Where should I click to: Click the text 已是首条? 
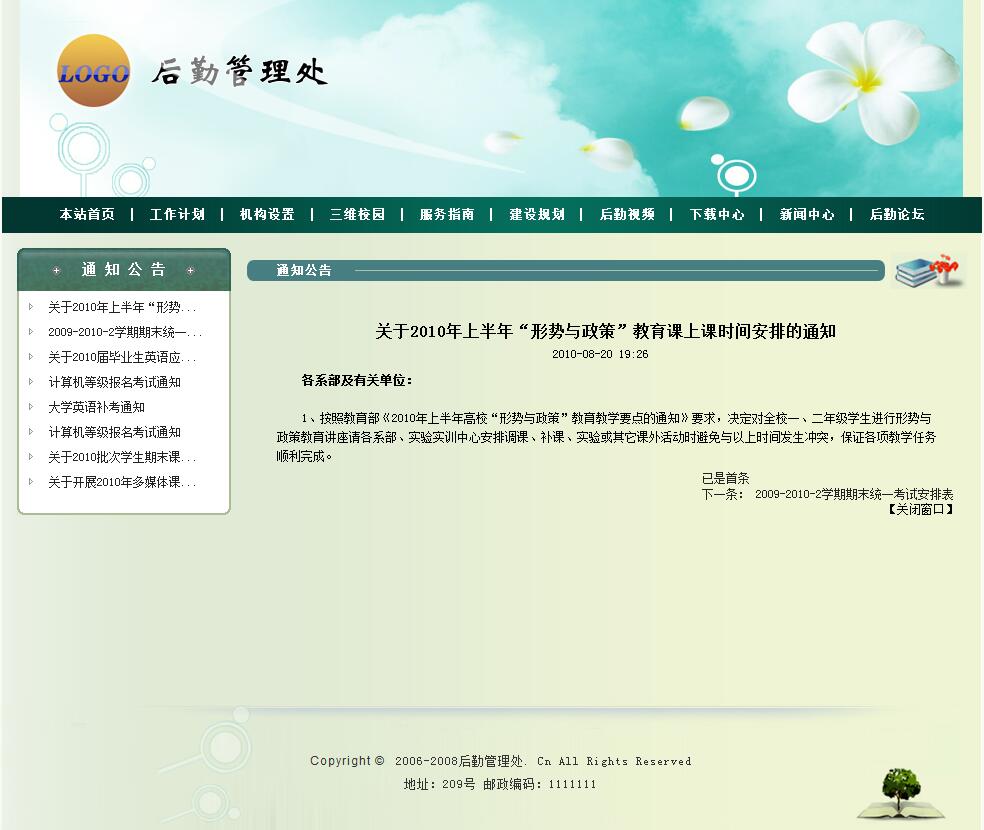point(725,478)
